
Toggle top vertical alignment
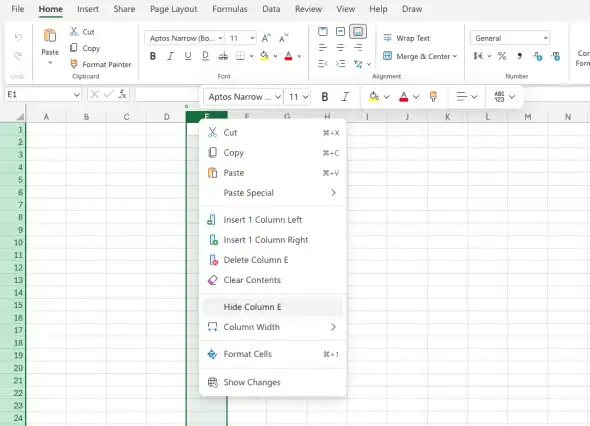point(322,31)
